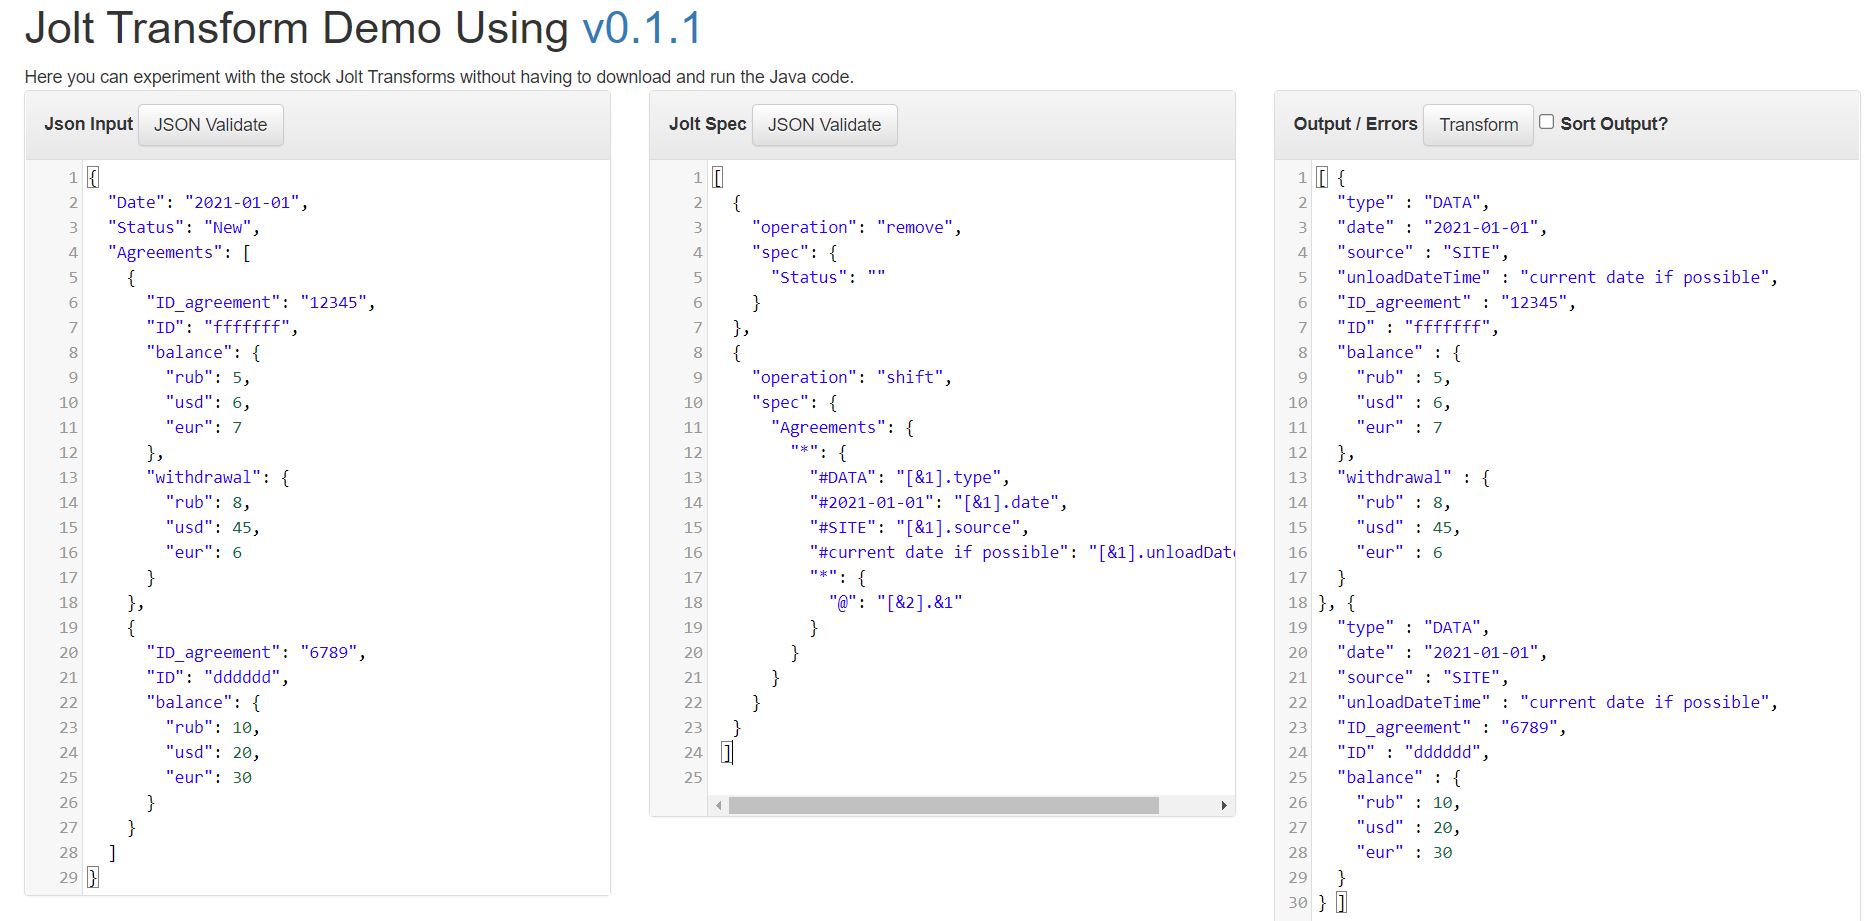
Task: Click "ID" : "fffffff" in Output panel
Action: click(1418, 327)
